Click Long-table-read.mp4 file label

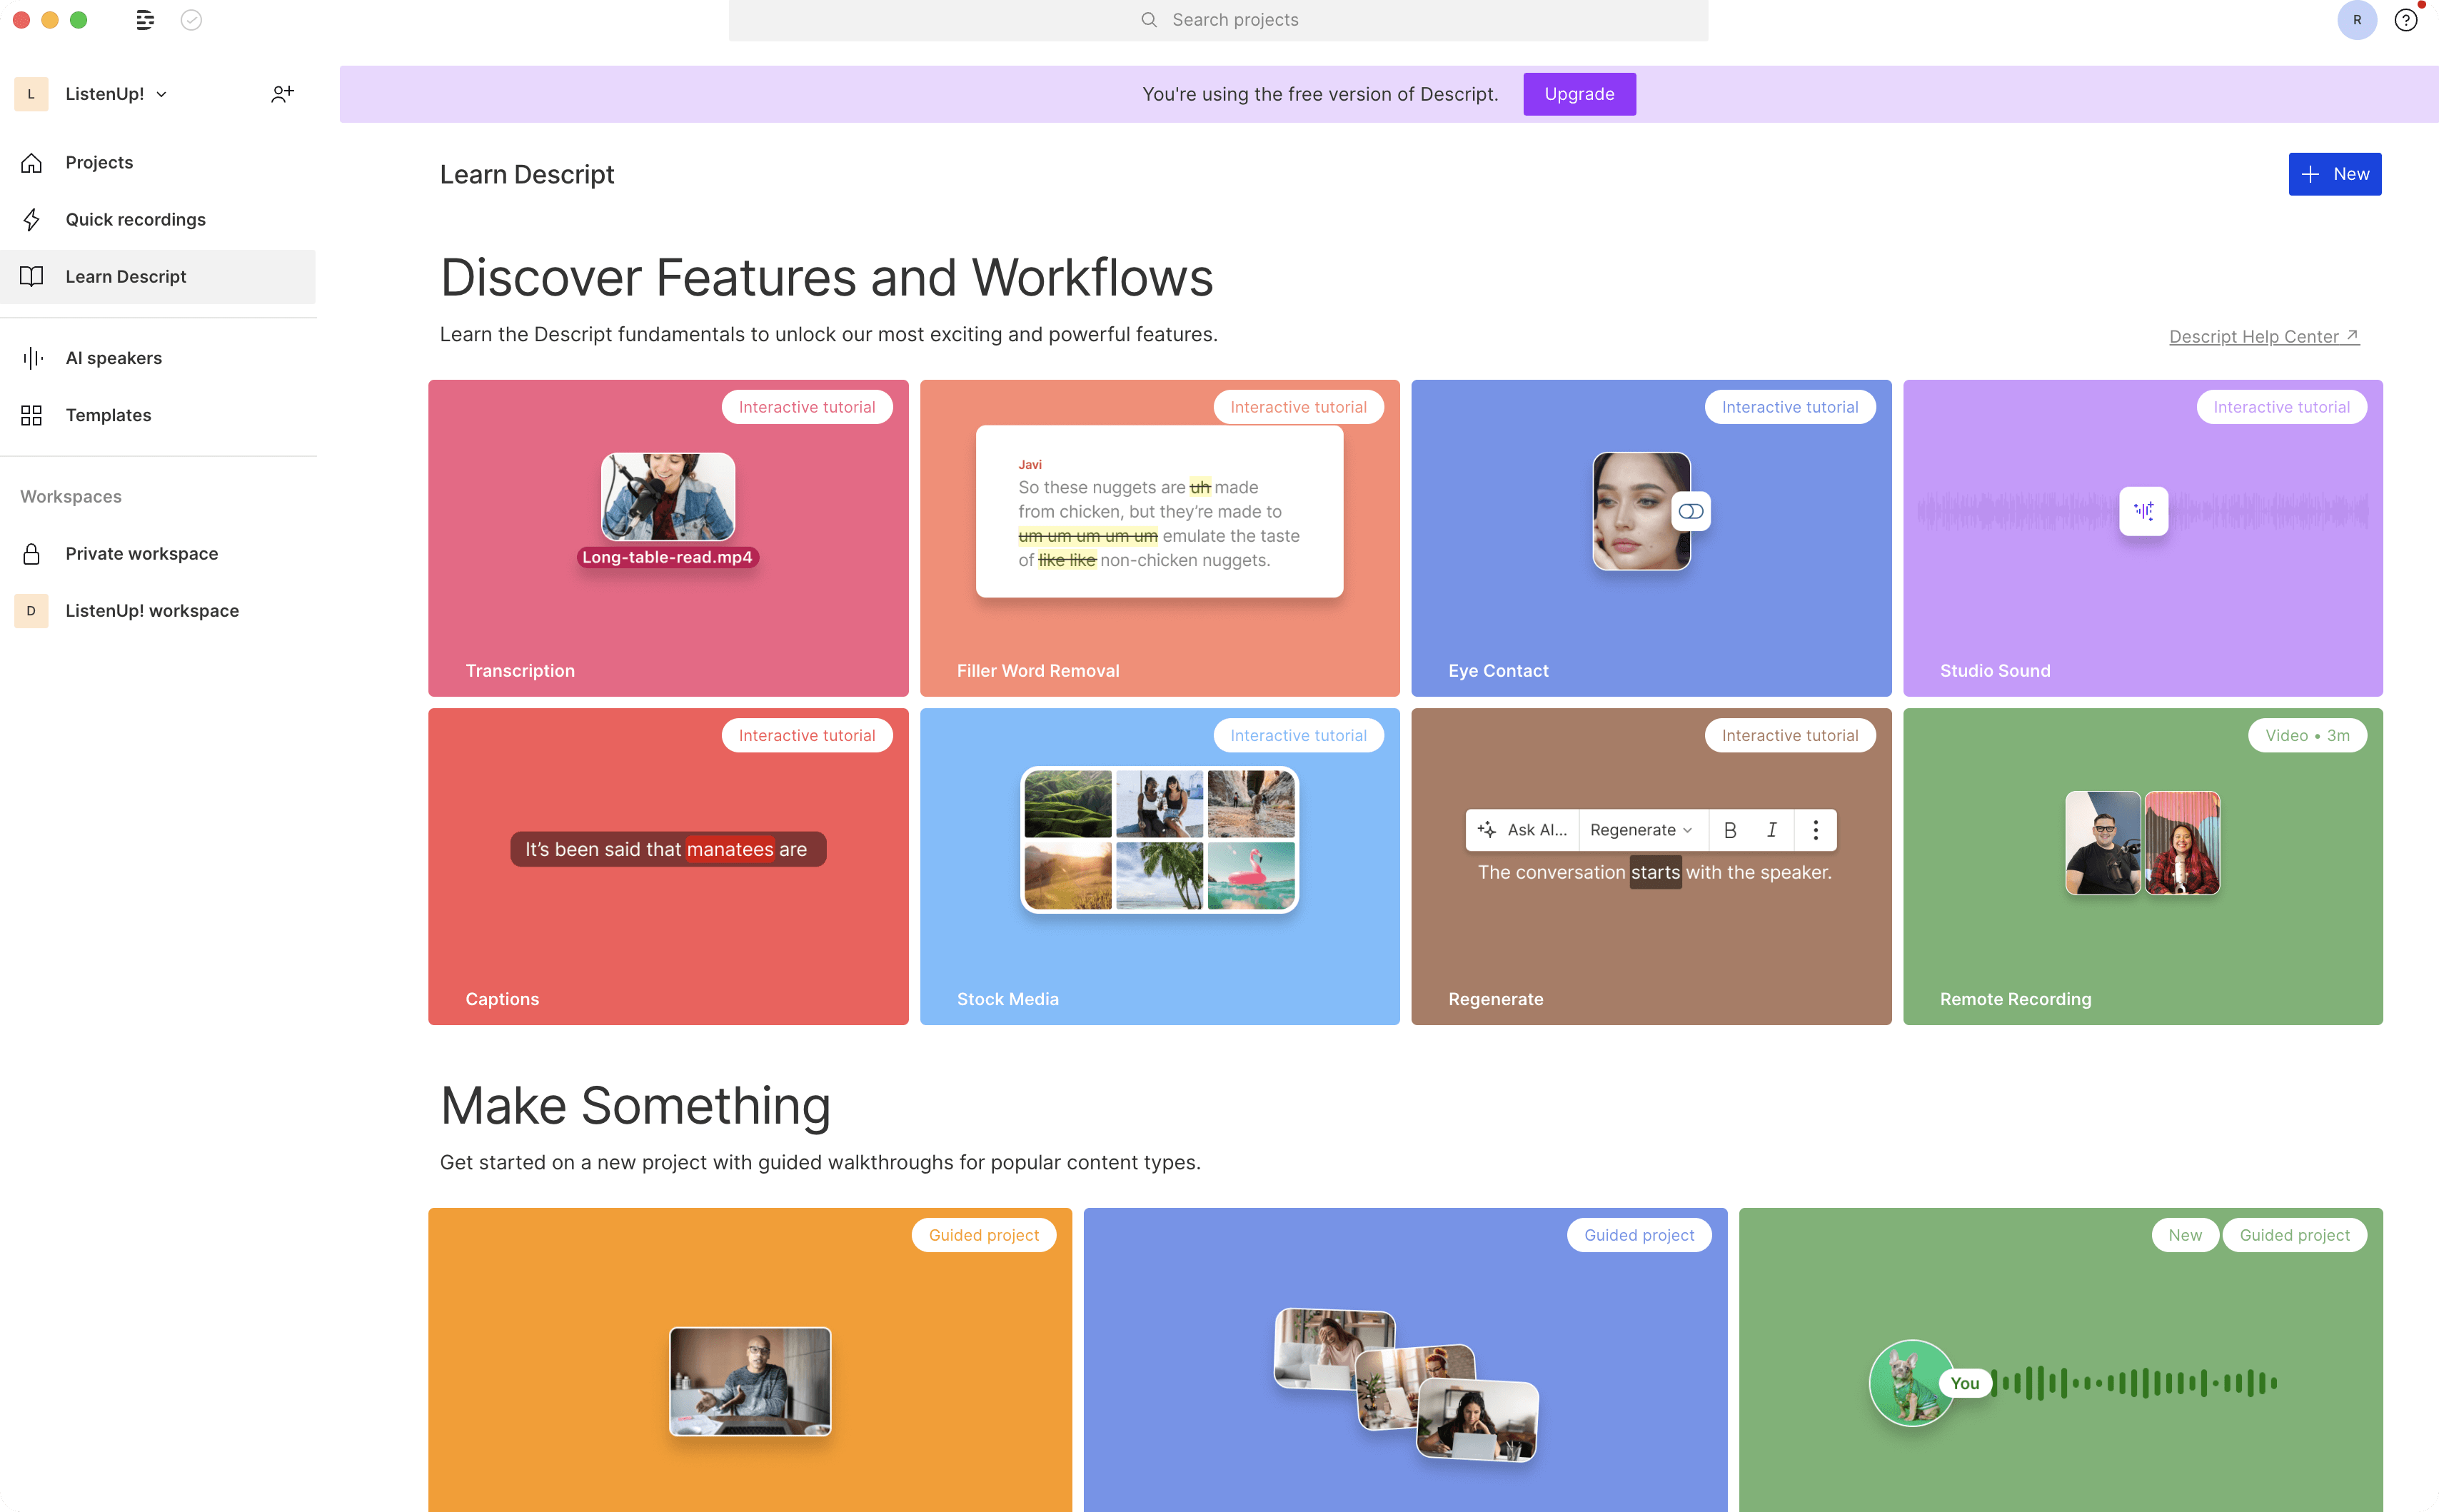point(667,558)
